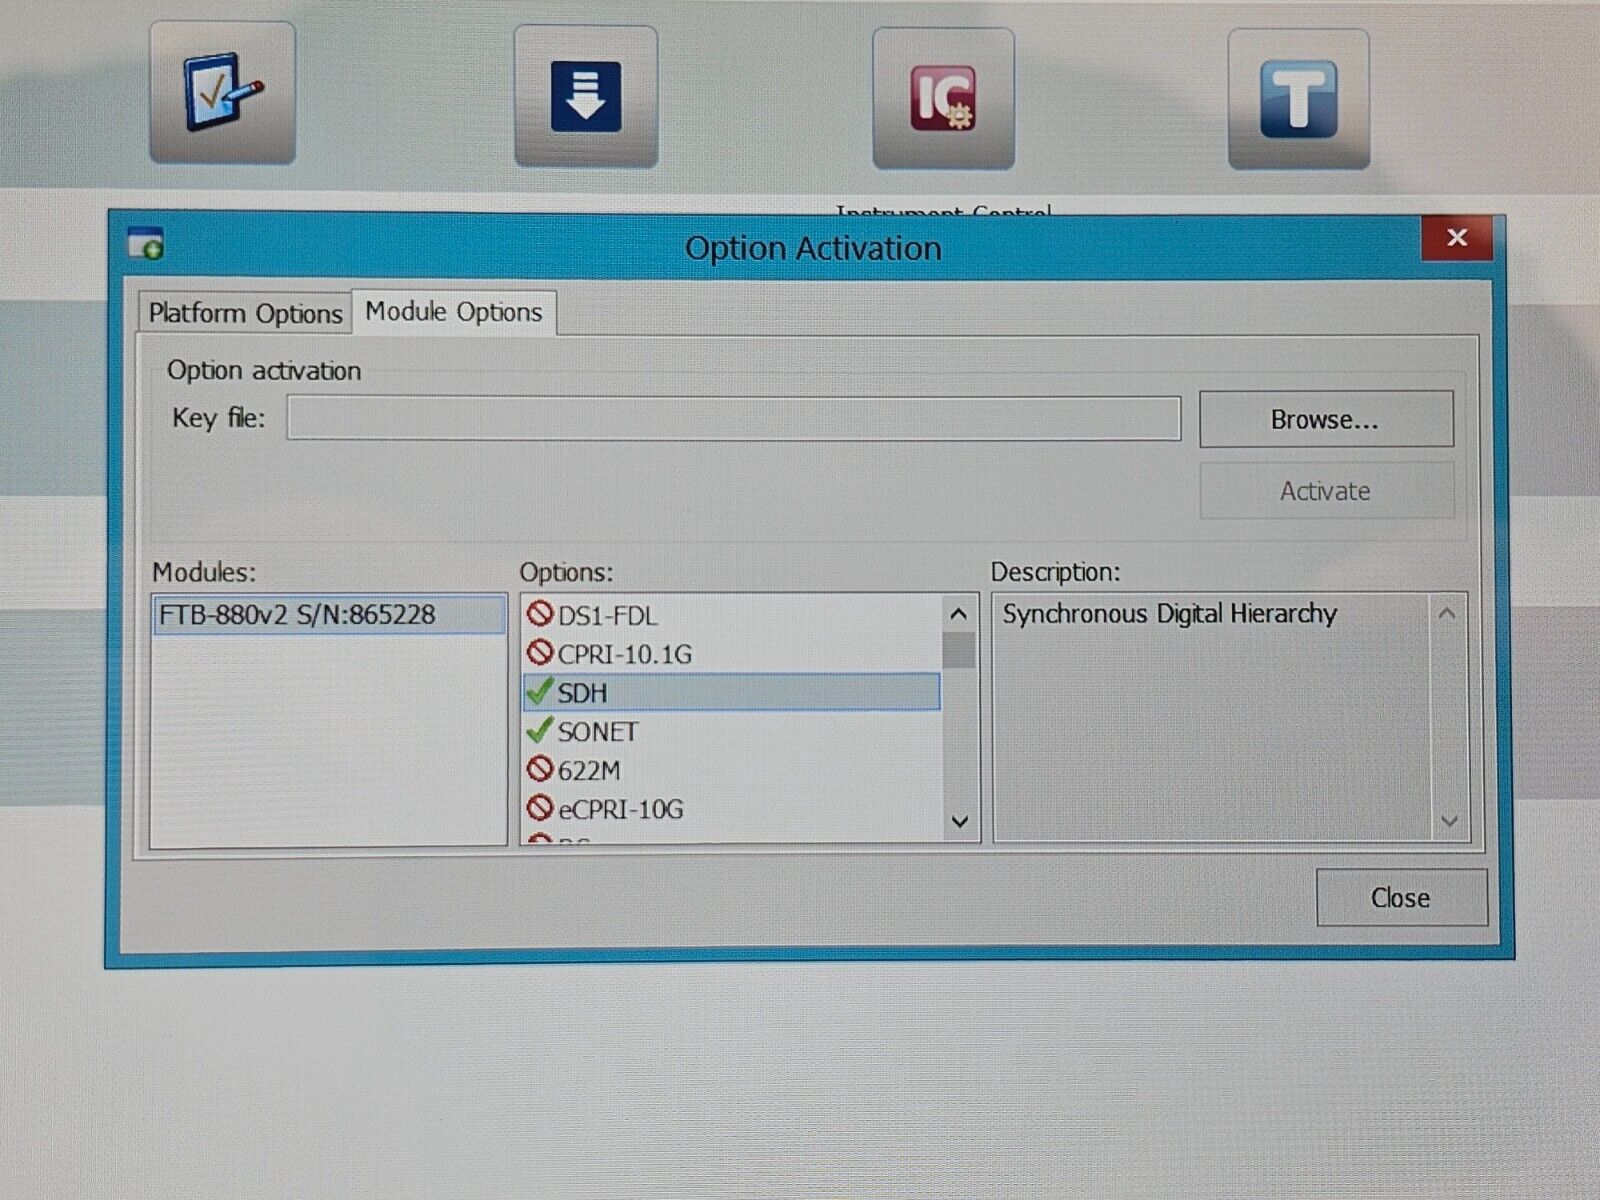Click the Options list scroll down arrow
This screenshot has height=1200, width=1600.
959,821
